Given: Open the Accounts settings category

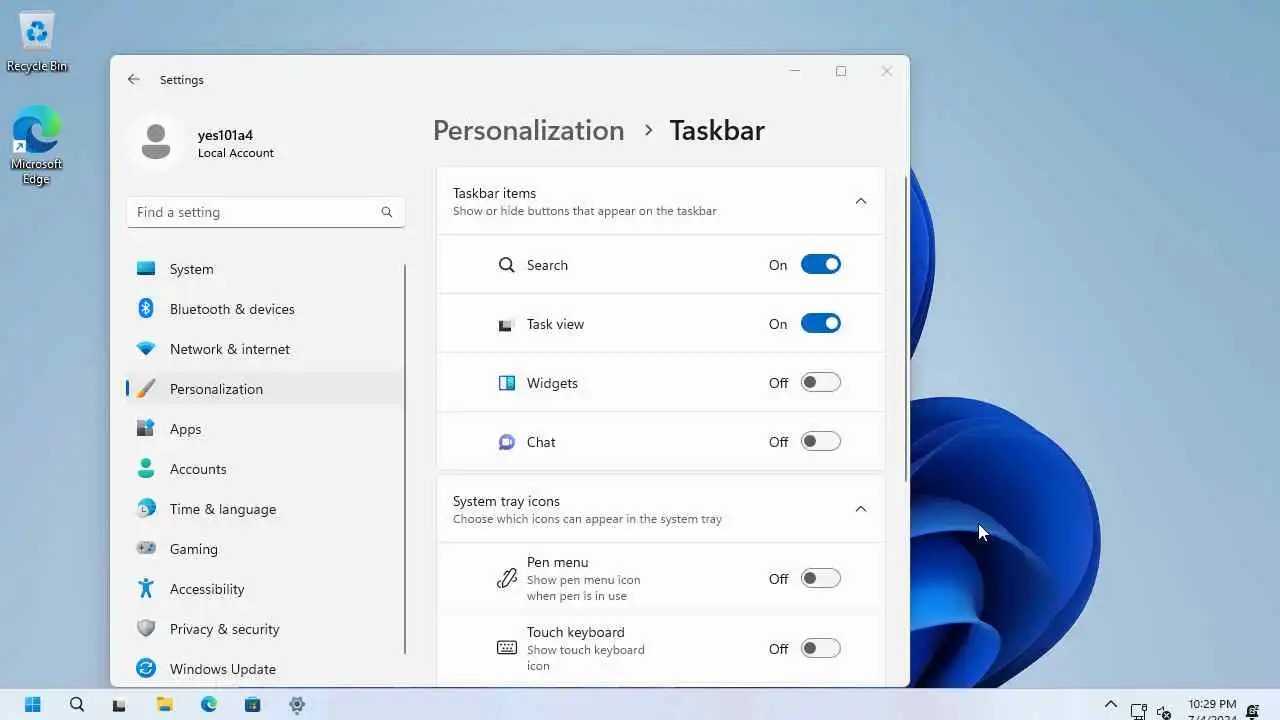Looking at the screenshot, I should point(266,469).
